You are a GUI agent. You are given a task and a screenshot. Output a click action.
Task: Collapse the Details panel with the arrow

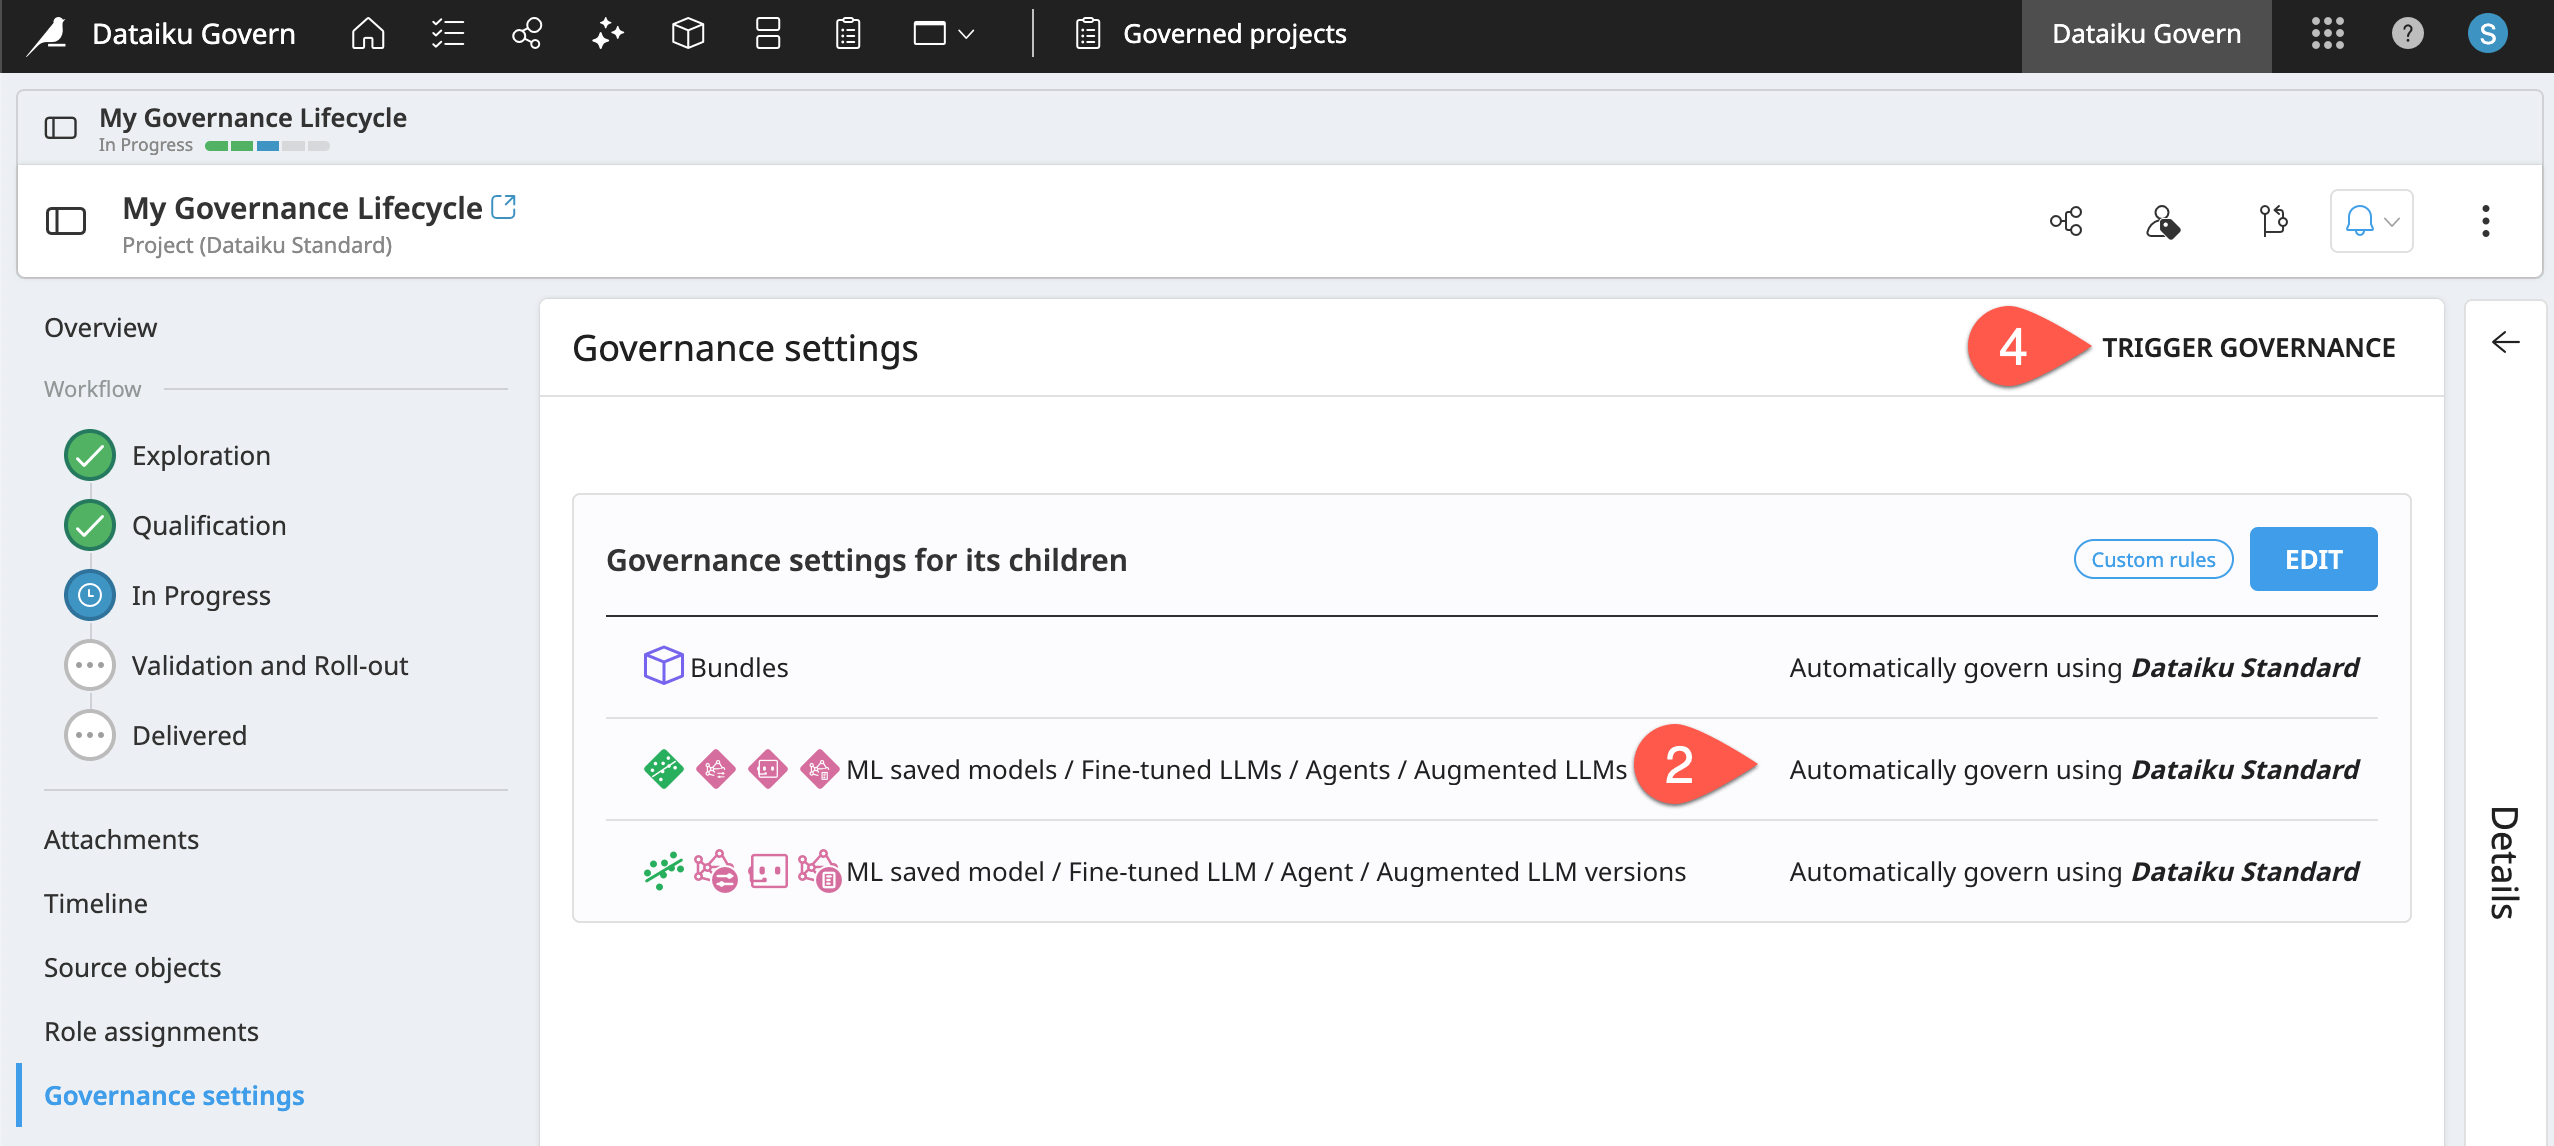[x=2506, y=343]
